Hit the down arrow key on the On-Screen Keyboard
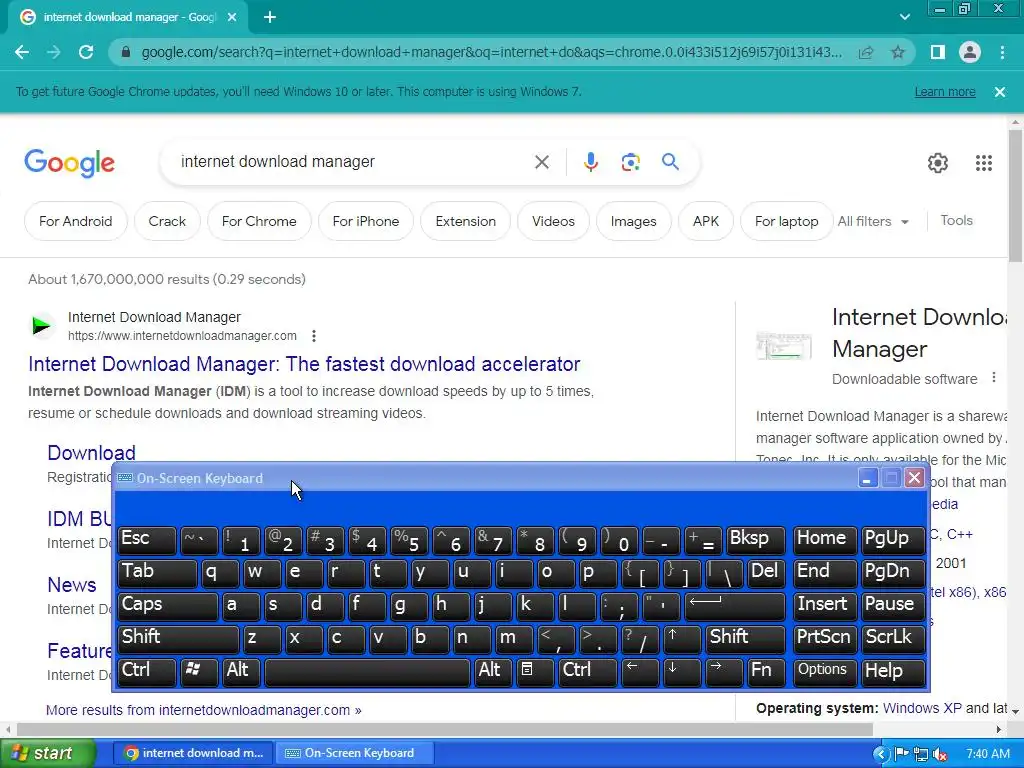The height and width of the screenshot is (768, 1024). click(681, 672)
